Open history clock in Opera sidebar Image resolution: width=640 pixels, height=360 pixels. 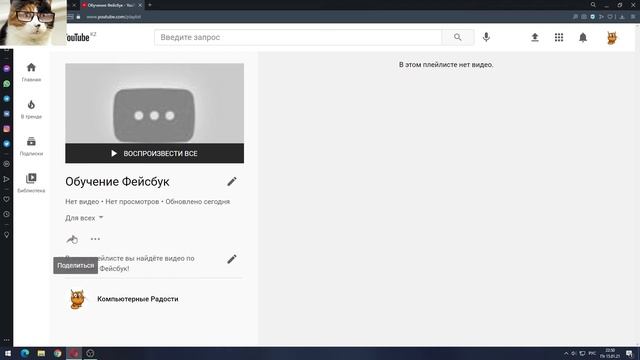(x=7, y=214)
